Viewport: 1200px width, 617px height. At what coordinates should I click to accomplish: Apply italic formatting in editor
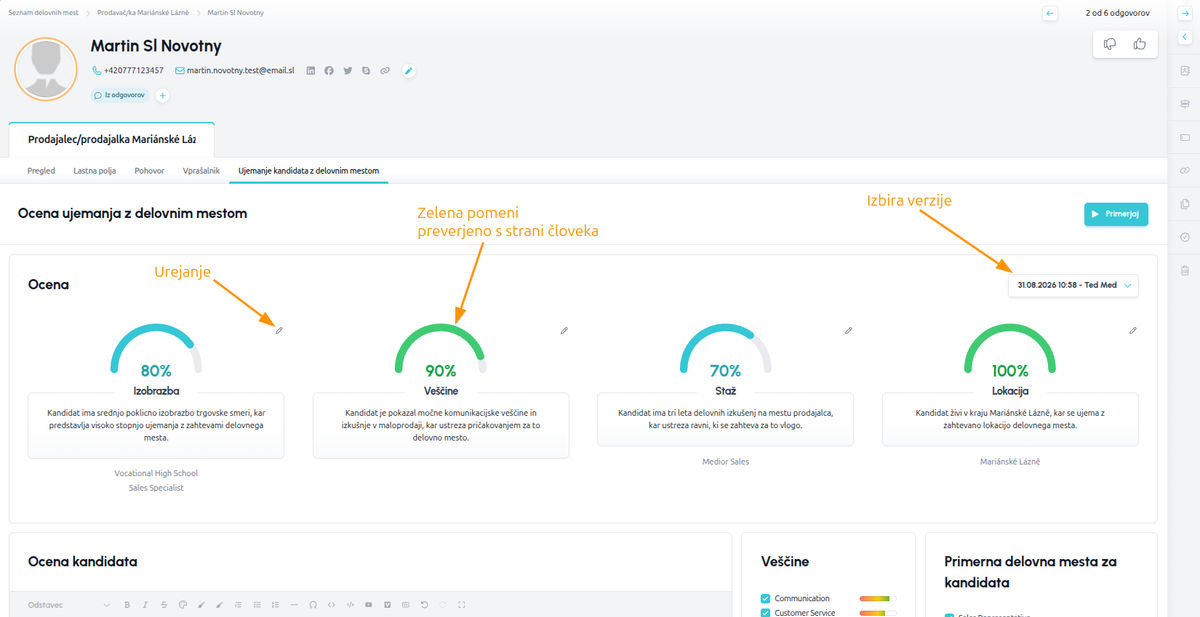(x=145, y=605)
